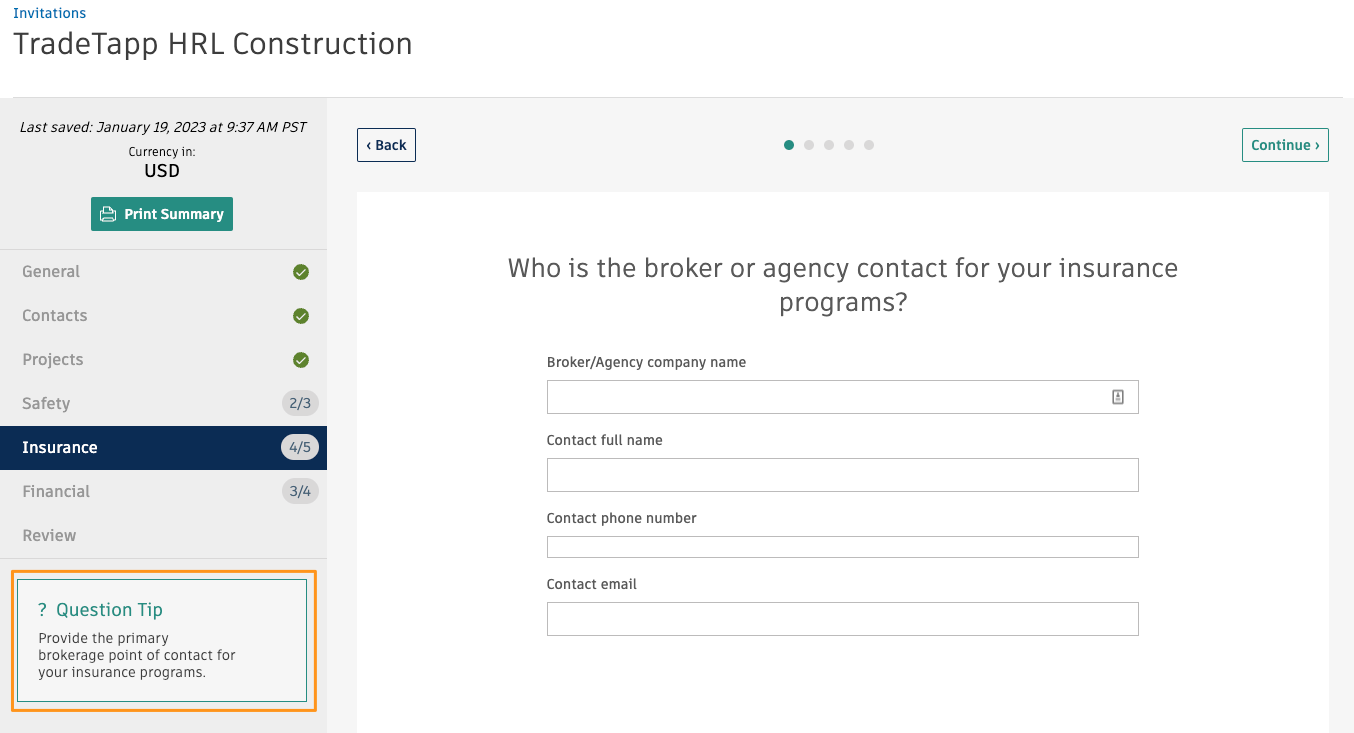Click the green checkmark beside General

click(301, 272)
